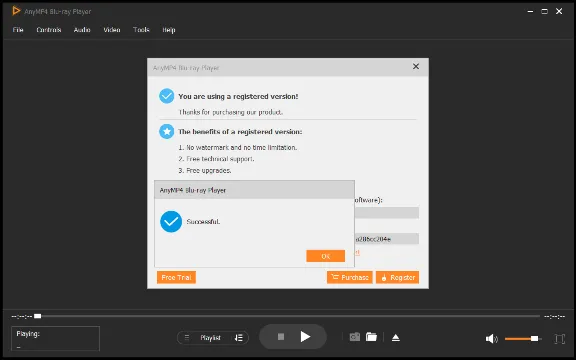
Task: Click the AnyMP4 orange logo icon
Action: tap(16, 11)
